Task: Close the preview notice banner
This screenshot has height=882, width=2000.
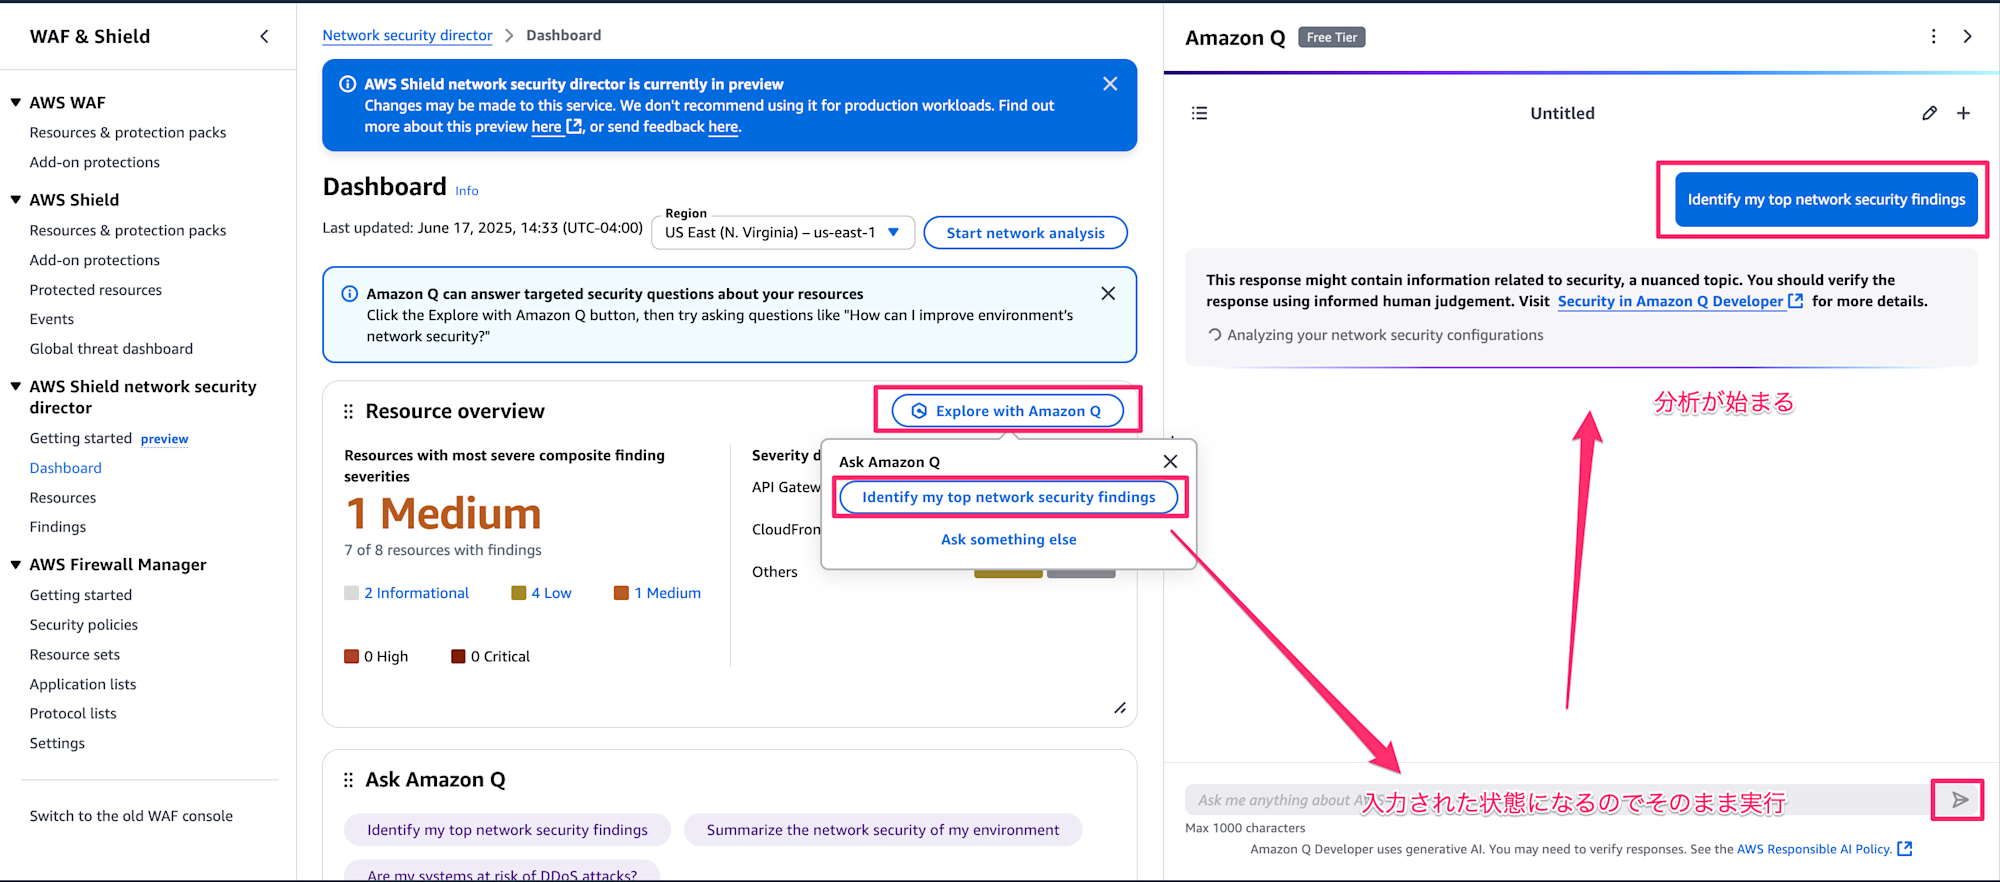Action: (x=1110, y=84)
